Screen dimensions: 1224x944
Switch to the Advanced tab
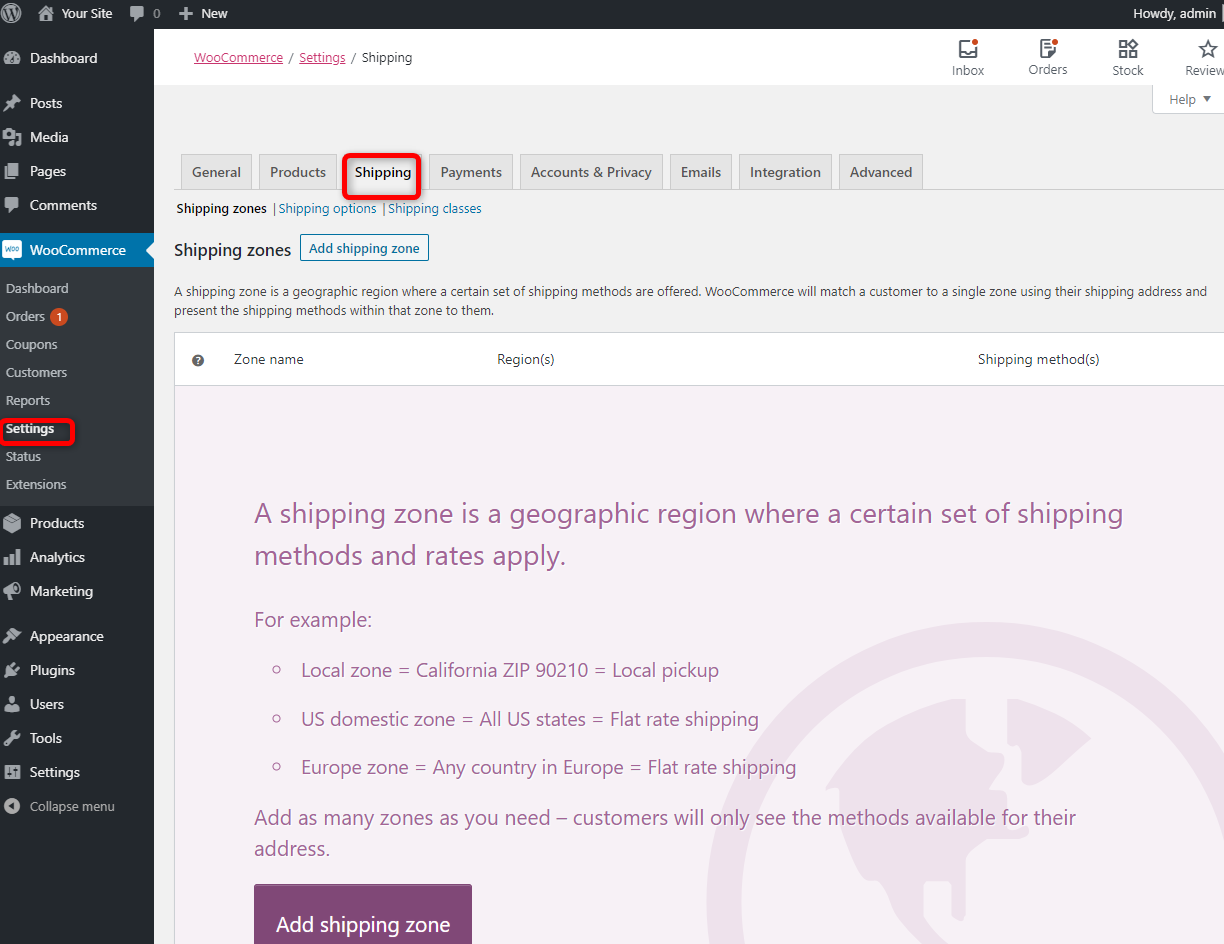coord(881,172)
